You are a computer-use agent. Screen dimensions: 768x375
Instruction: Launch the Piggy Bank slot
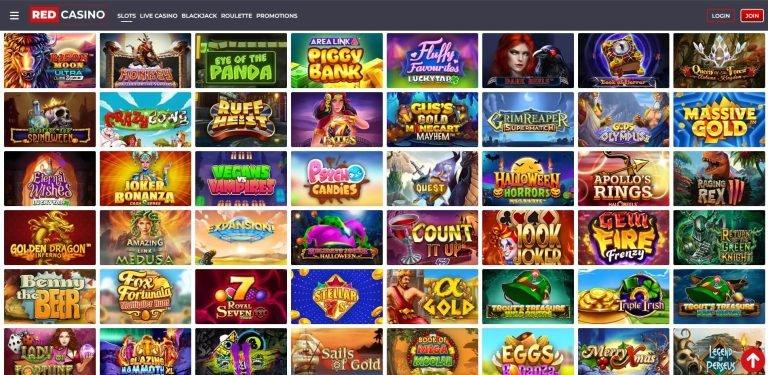[337, 61]
